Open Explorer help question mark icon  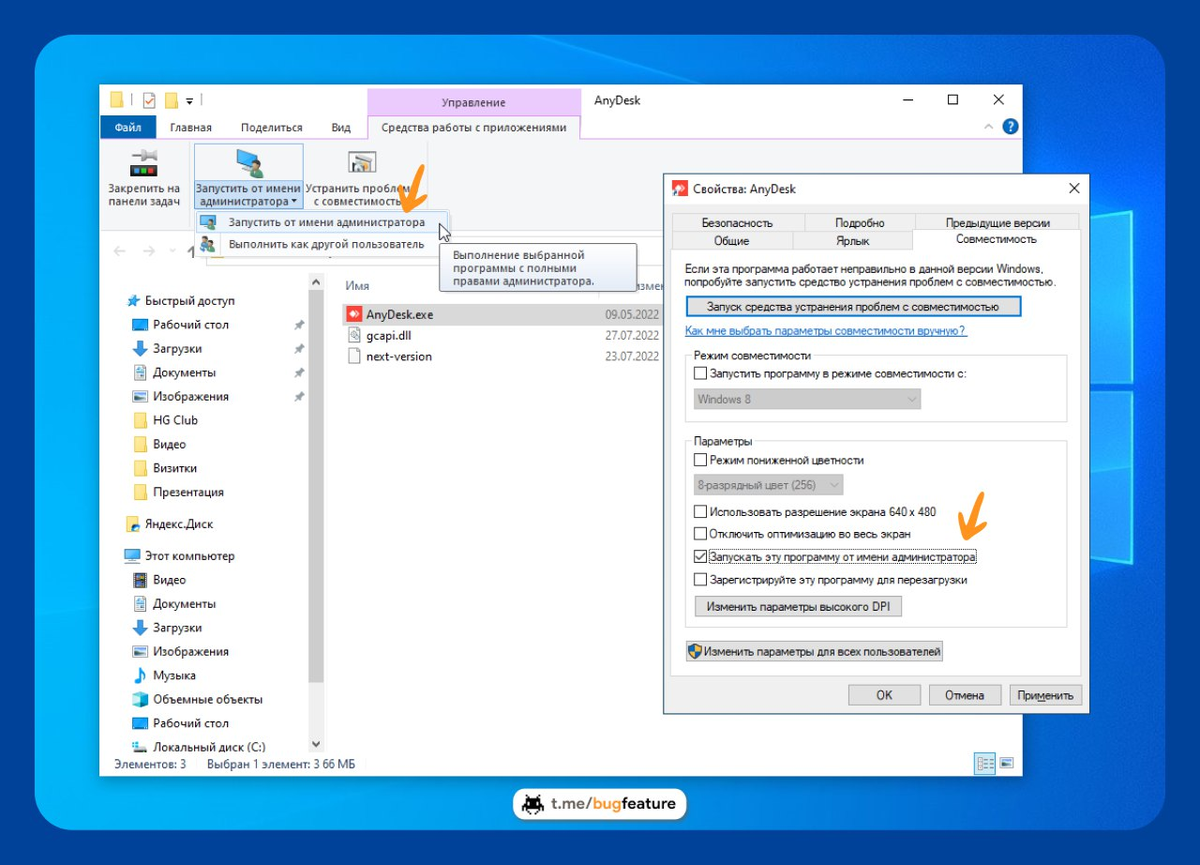point(1010,127)
